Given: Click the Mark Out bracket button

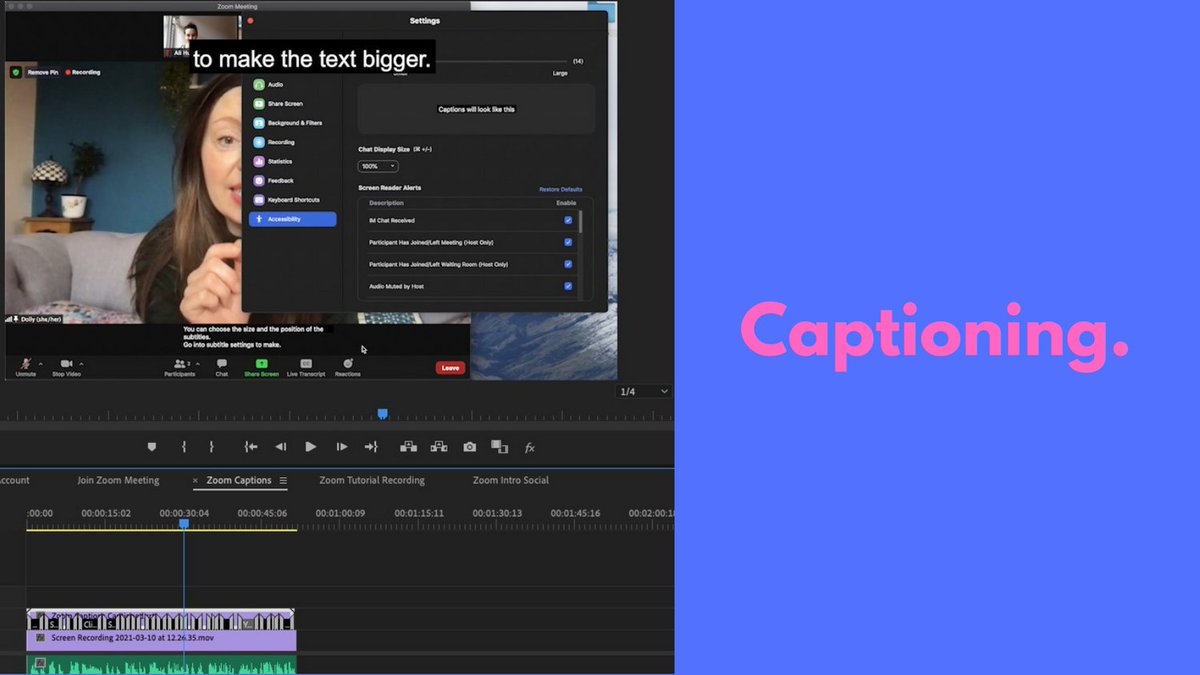Looking at the screenshot, I should click(211, 447).
